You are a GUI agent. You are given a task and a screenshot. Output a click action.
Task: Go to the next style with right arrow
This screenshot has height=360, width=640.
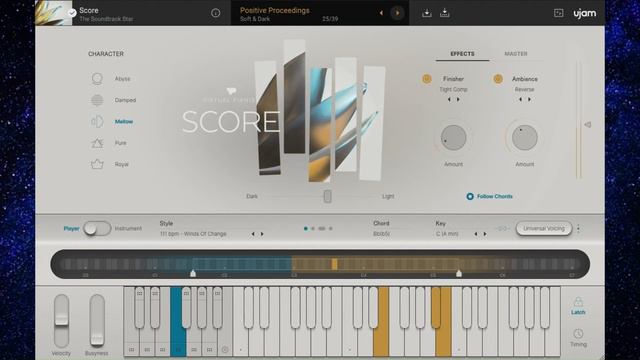[x=262, y=234]
